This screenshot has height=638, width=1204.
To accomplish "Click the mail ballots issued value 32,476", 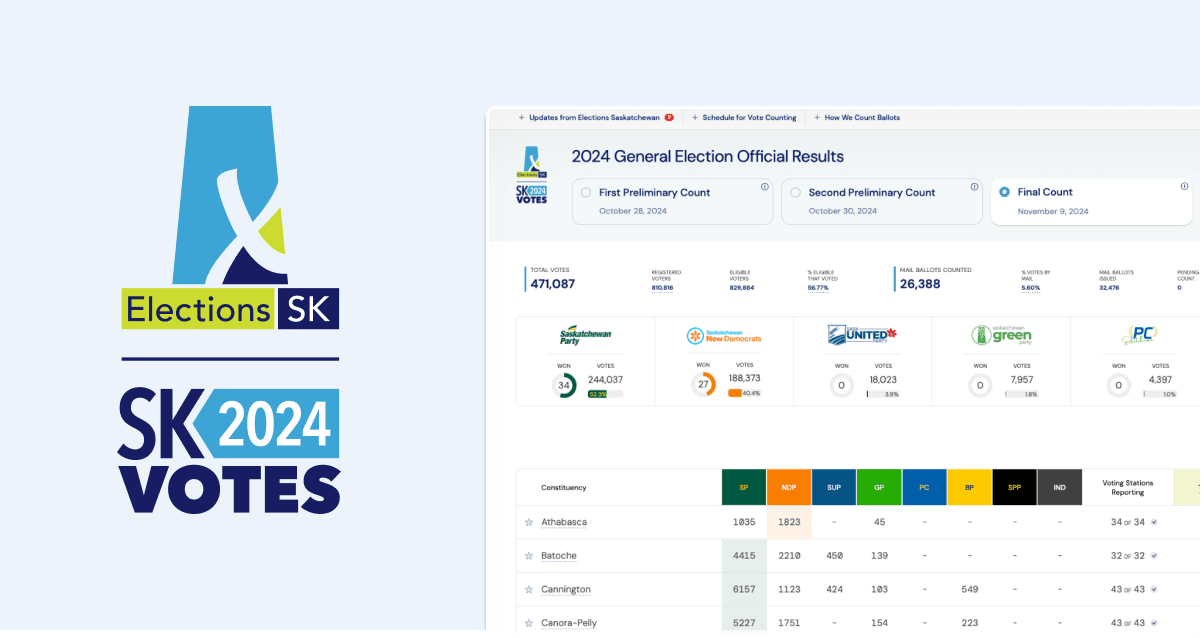I will coord(1109,287).
